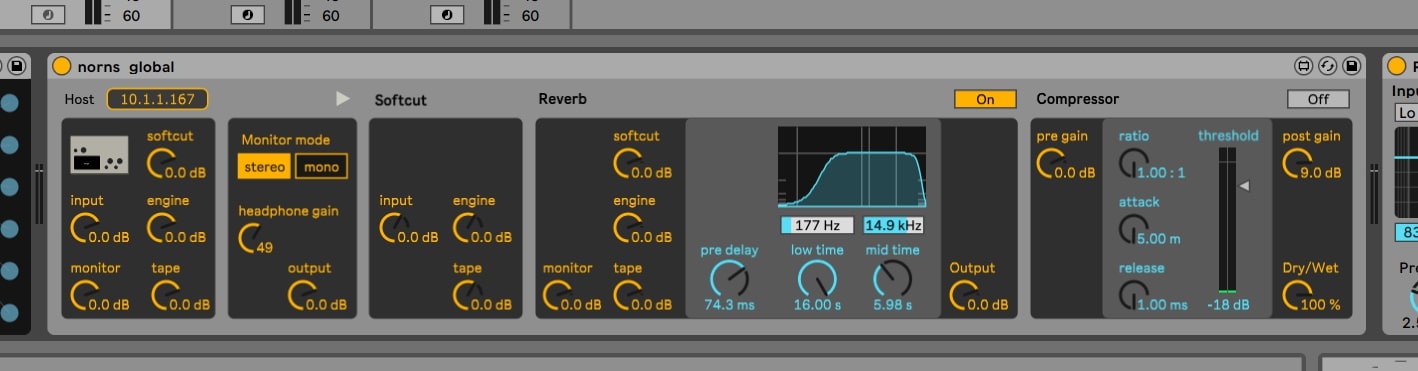Select mono monitor mode

321,166
